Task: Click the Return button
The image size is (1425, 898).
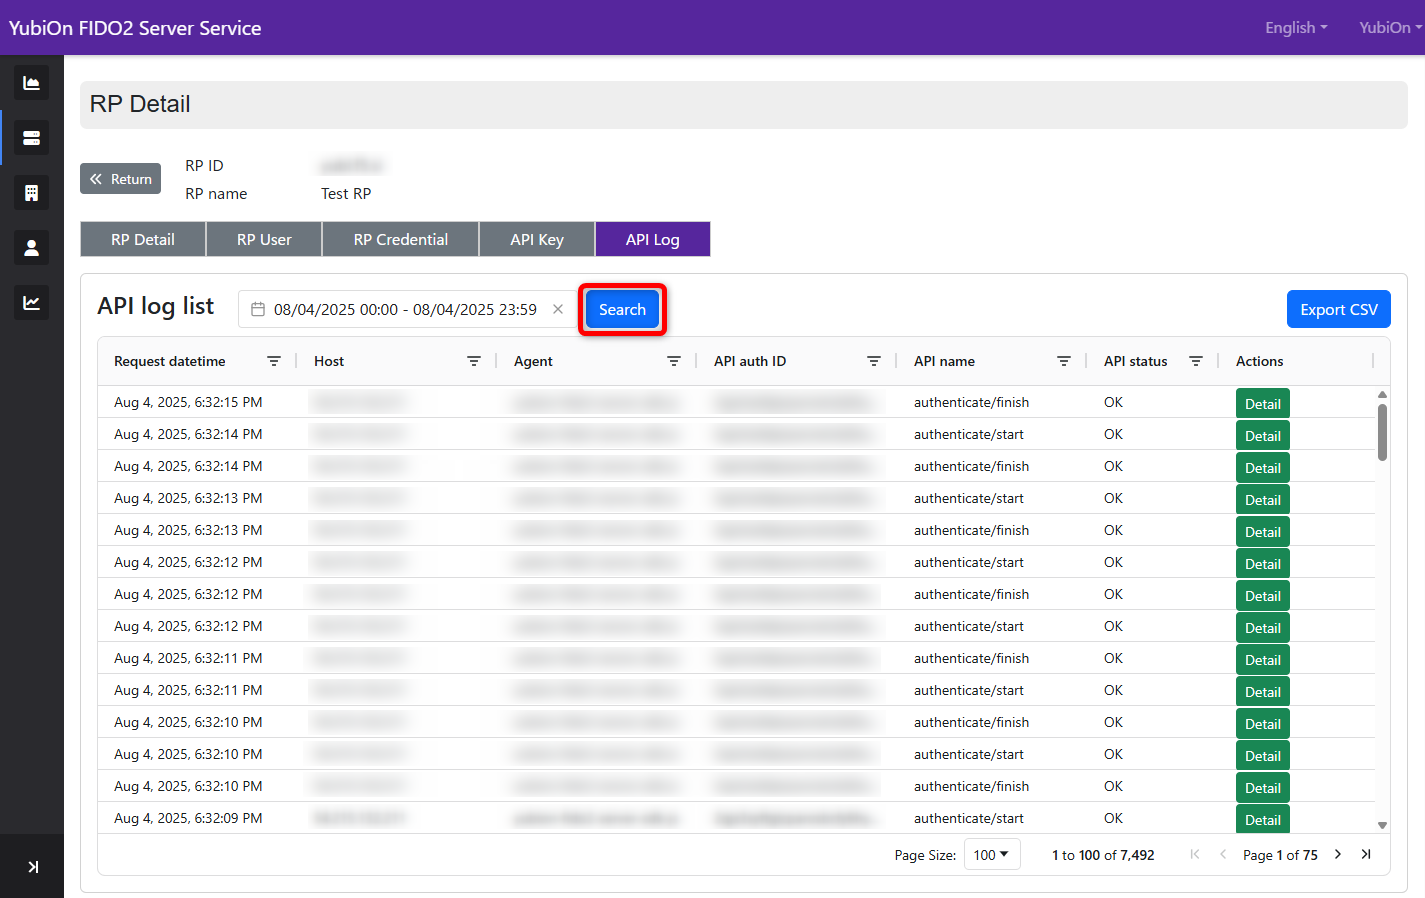Action: click(121, 179)
